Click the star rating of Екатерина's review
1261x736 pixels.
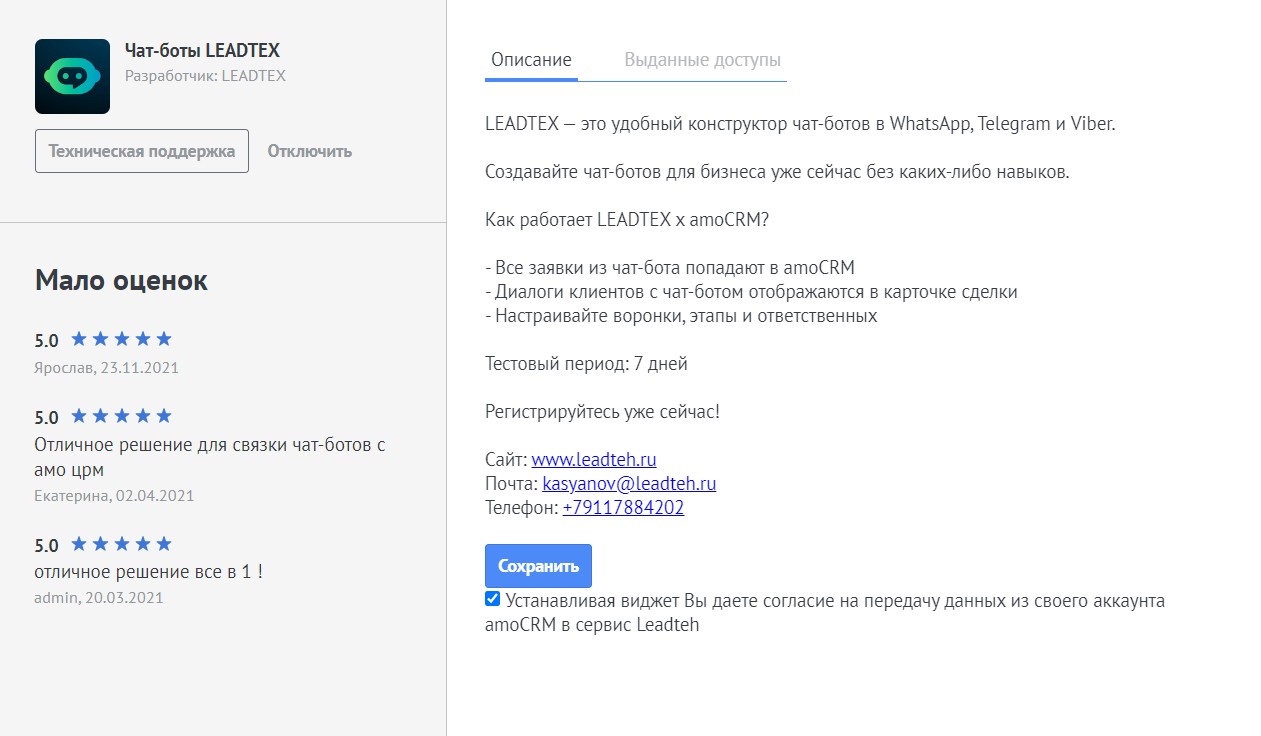(x=121, y=416)
